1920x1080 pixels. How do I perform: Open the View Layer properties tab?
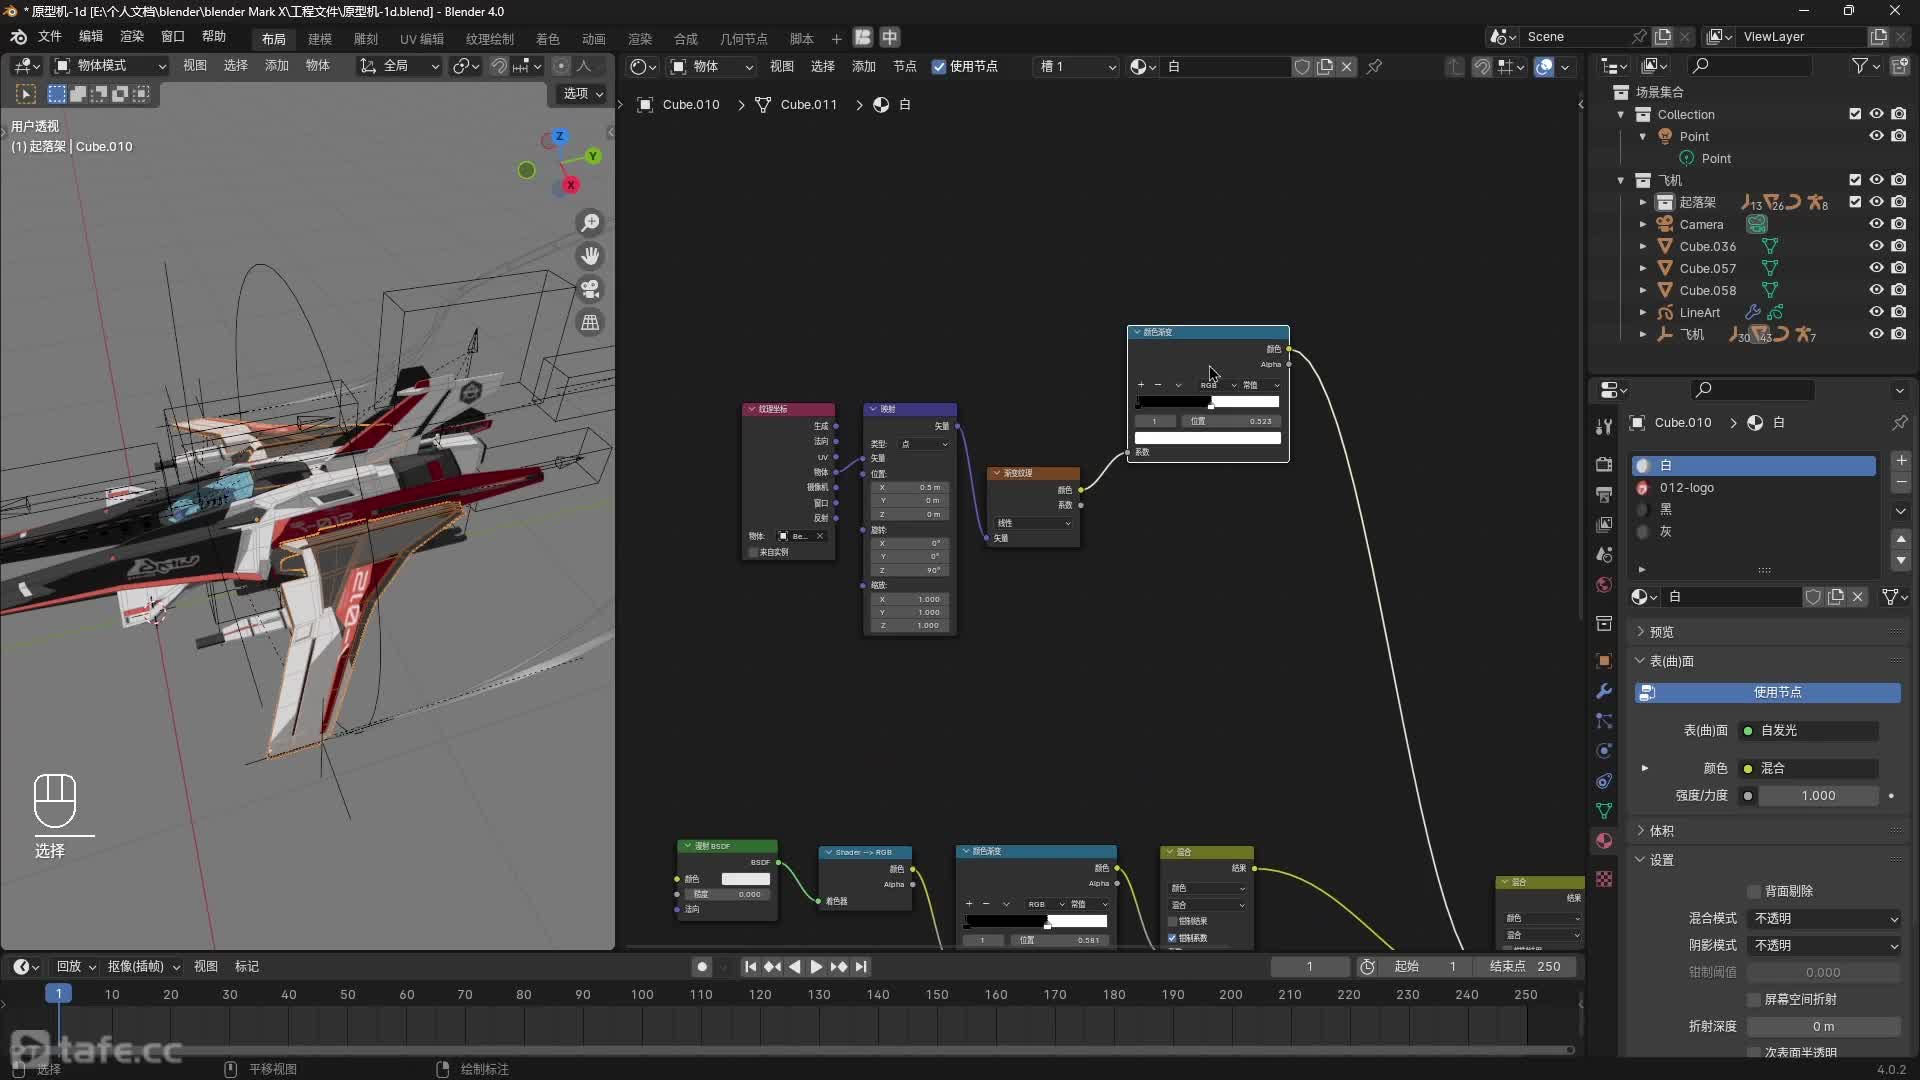[x=1604, y=524]
